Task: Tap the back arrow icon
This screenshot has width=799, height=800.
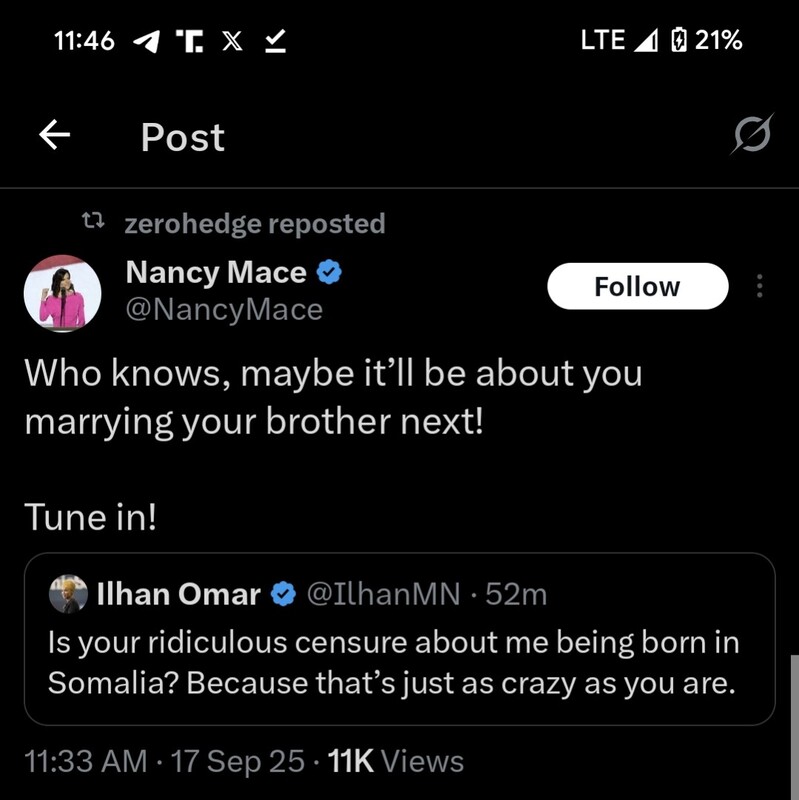Action: 55,136
